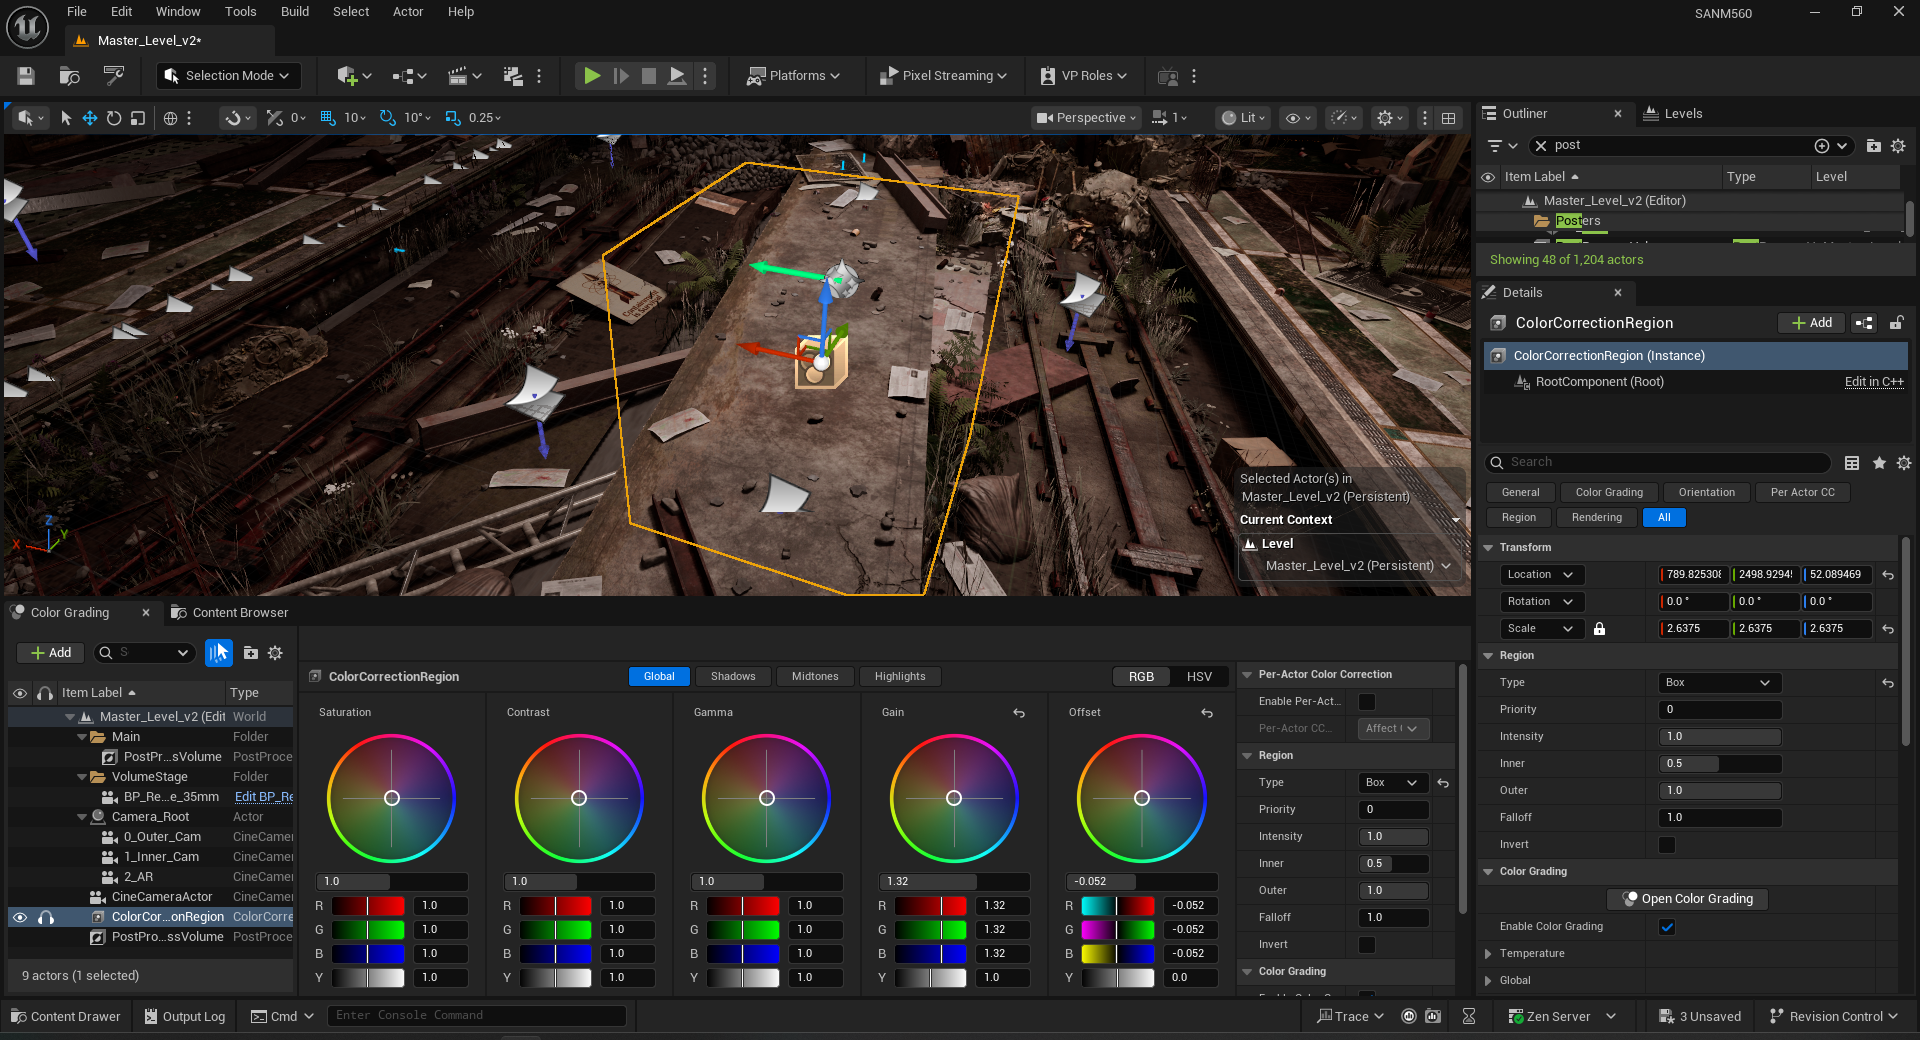Click the console command input field

(x=476, y=1016)
